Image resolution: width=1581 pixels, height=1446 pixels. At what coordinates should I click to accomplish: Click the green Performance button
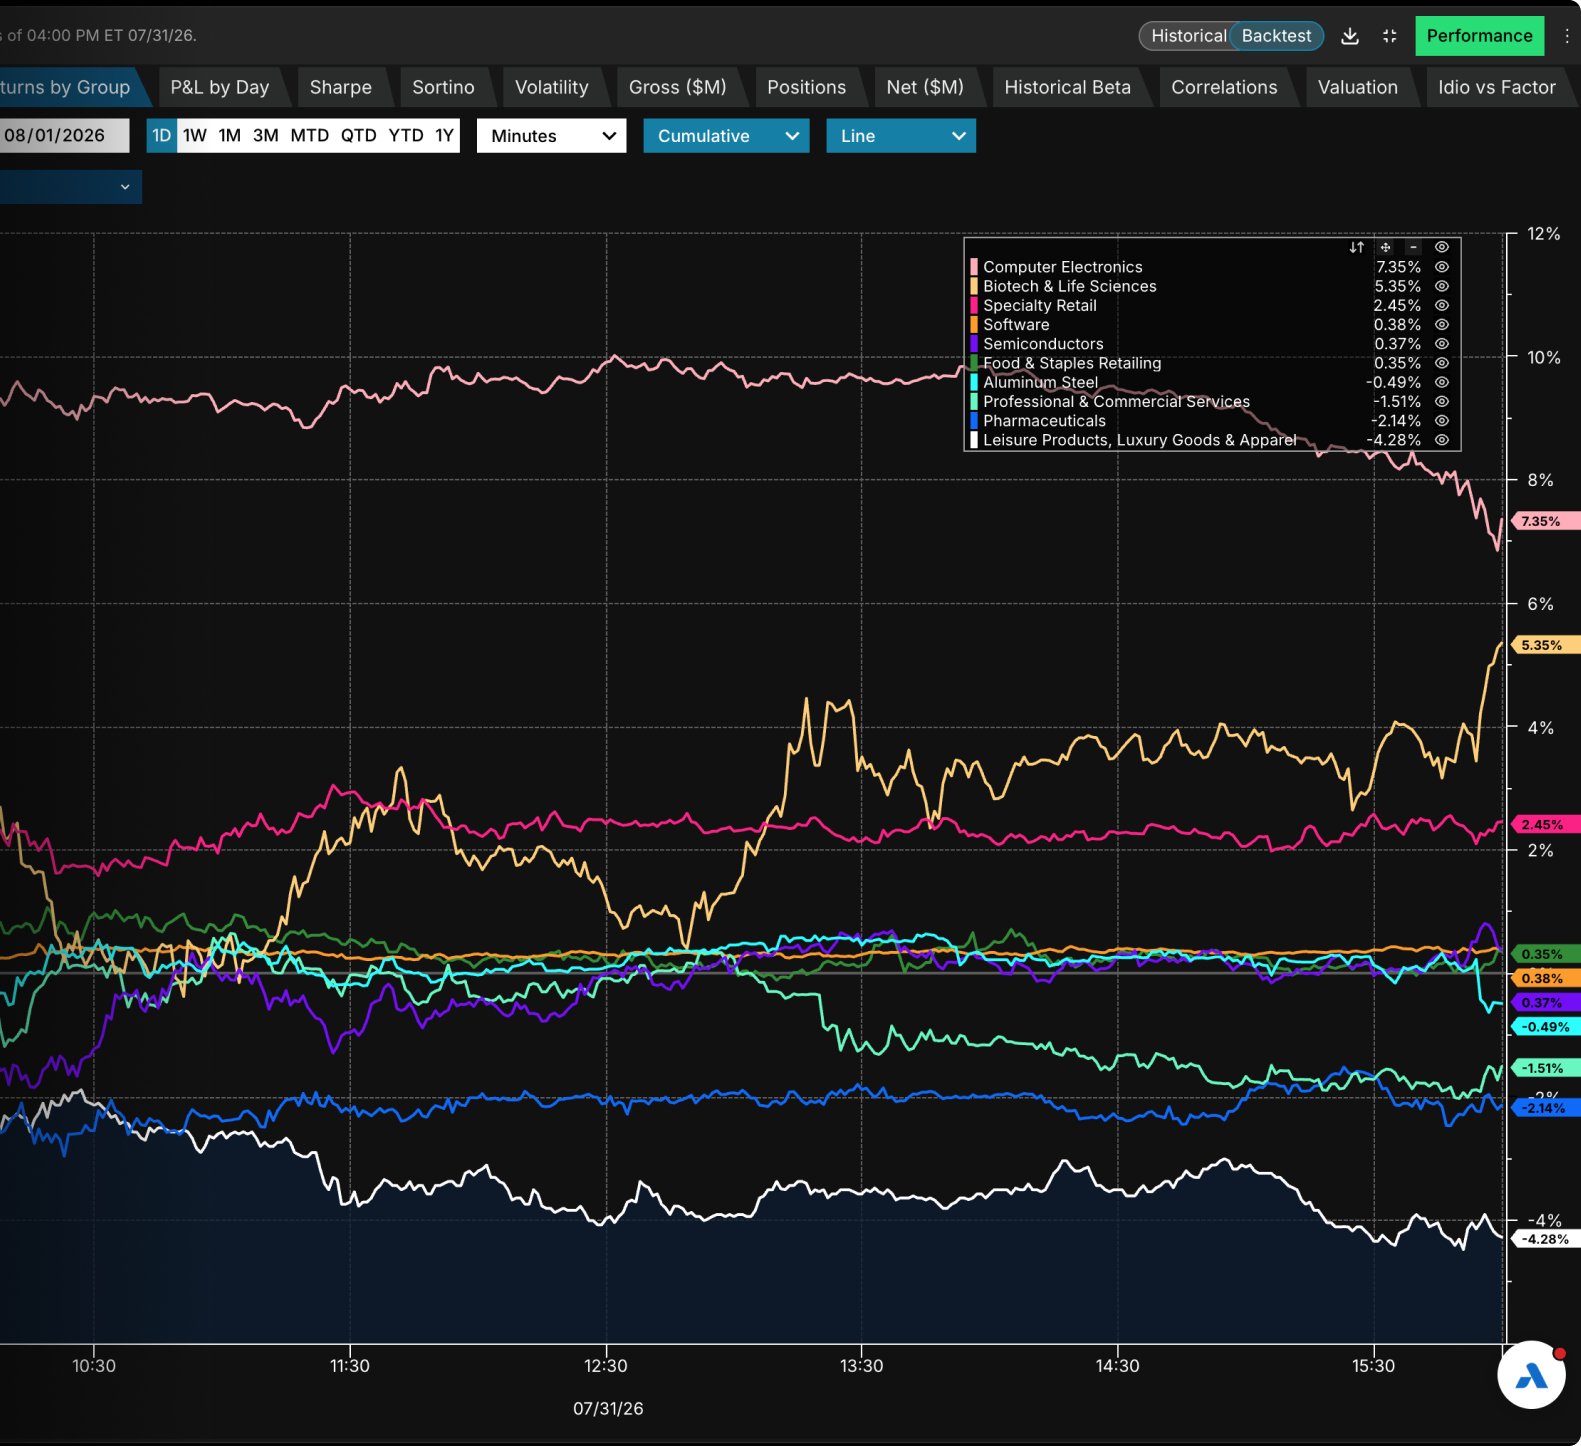click(x=1479, y=36)
